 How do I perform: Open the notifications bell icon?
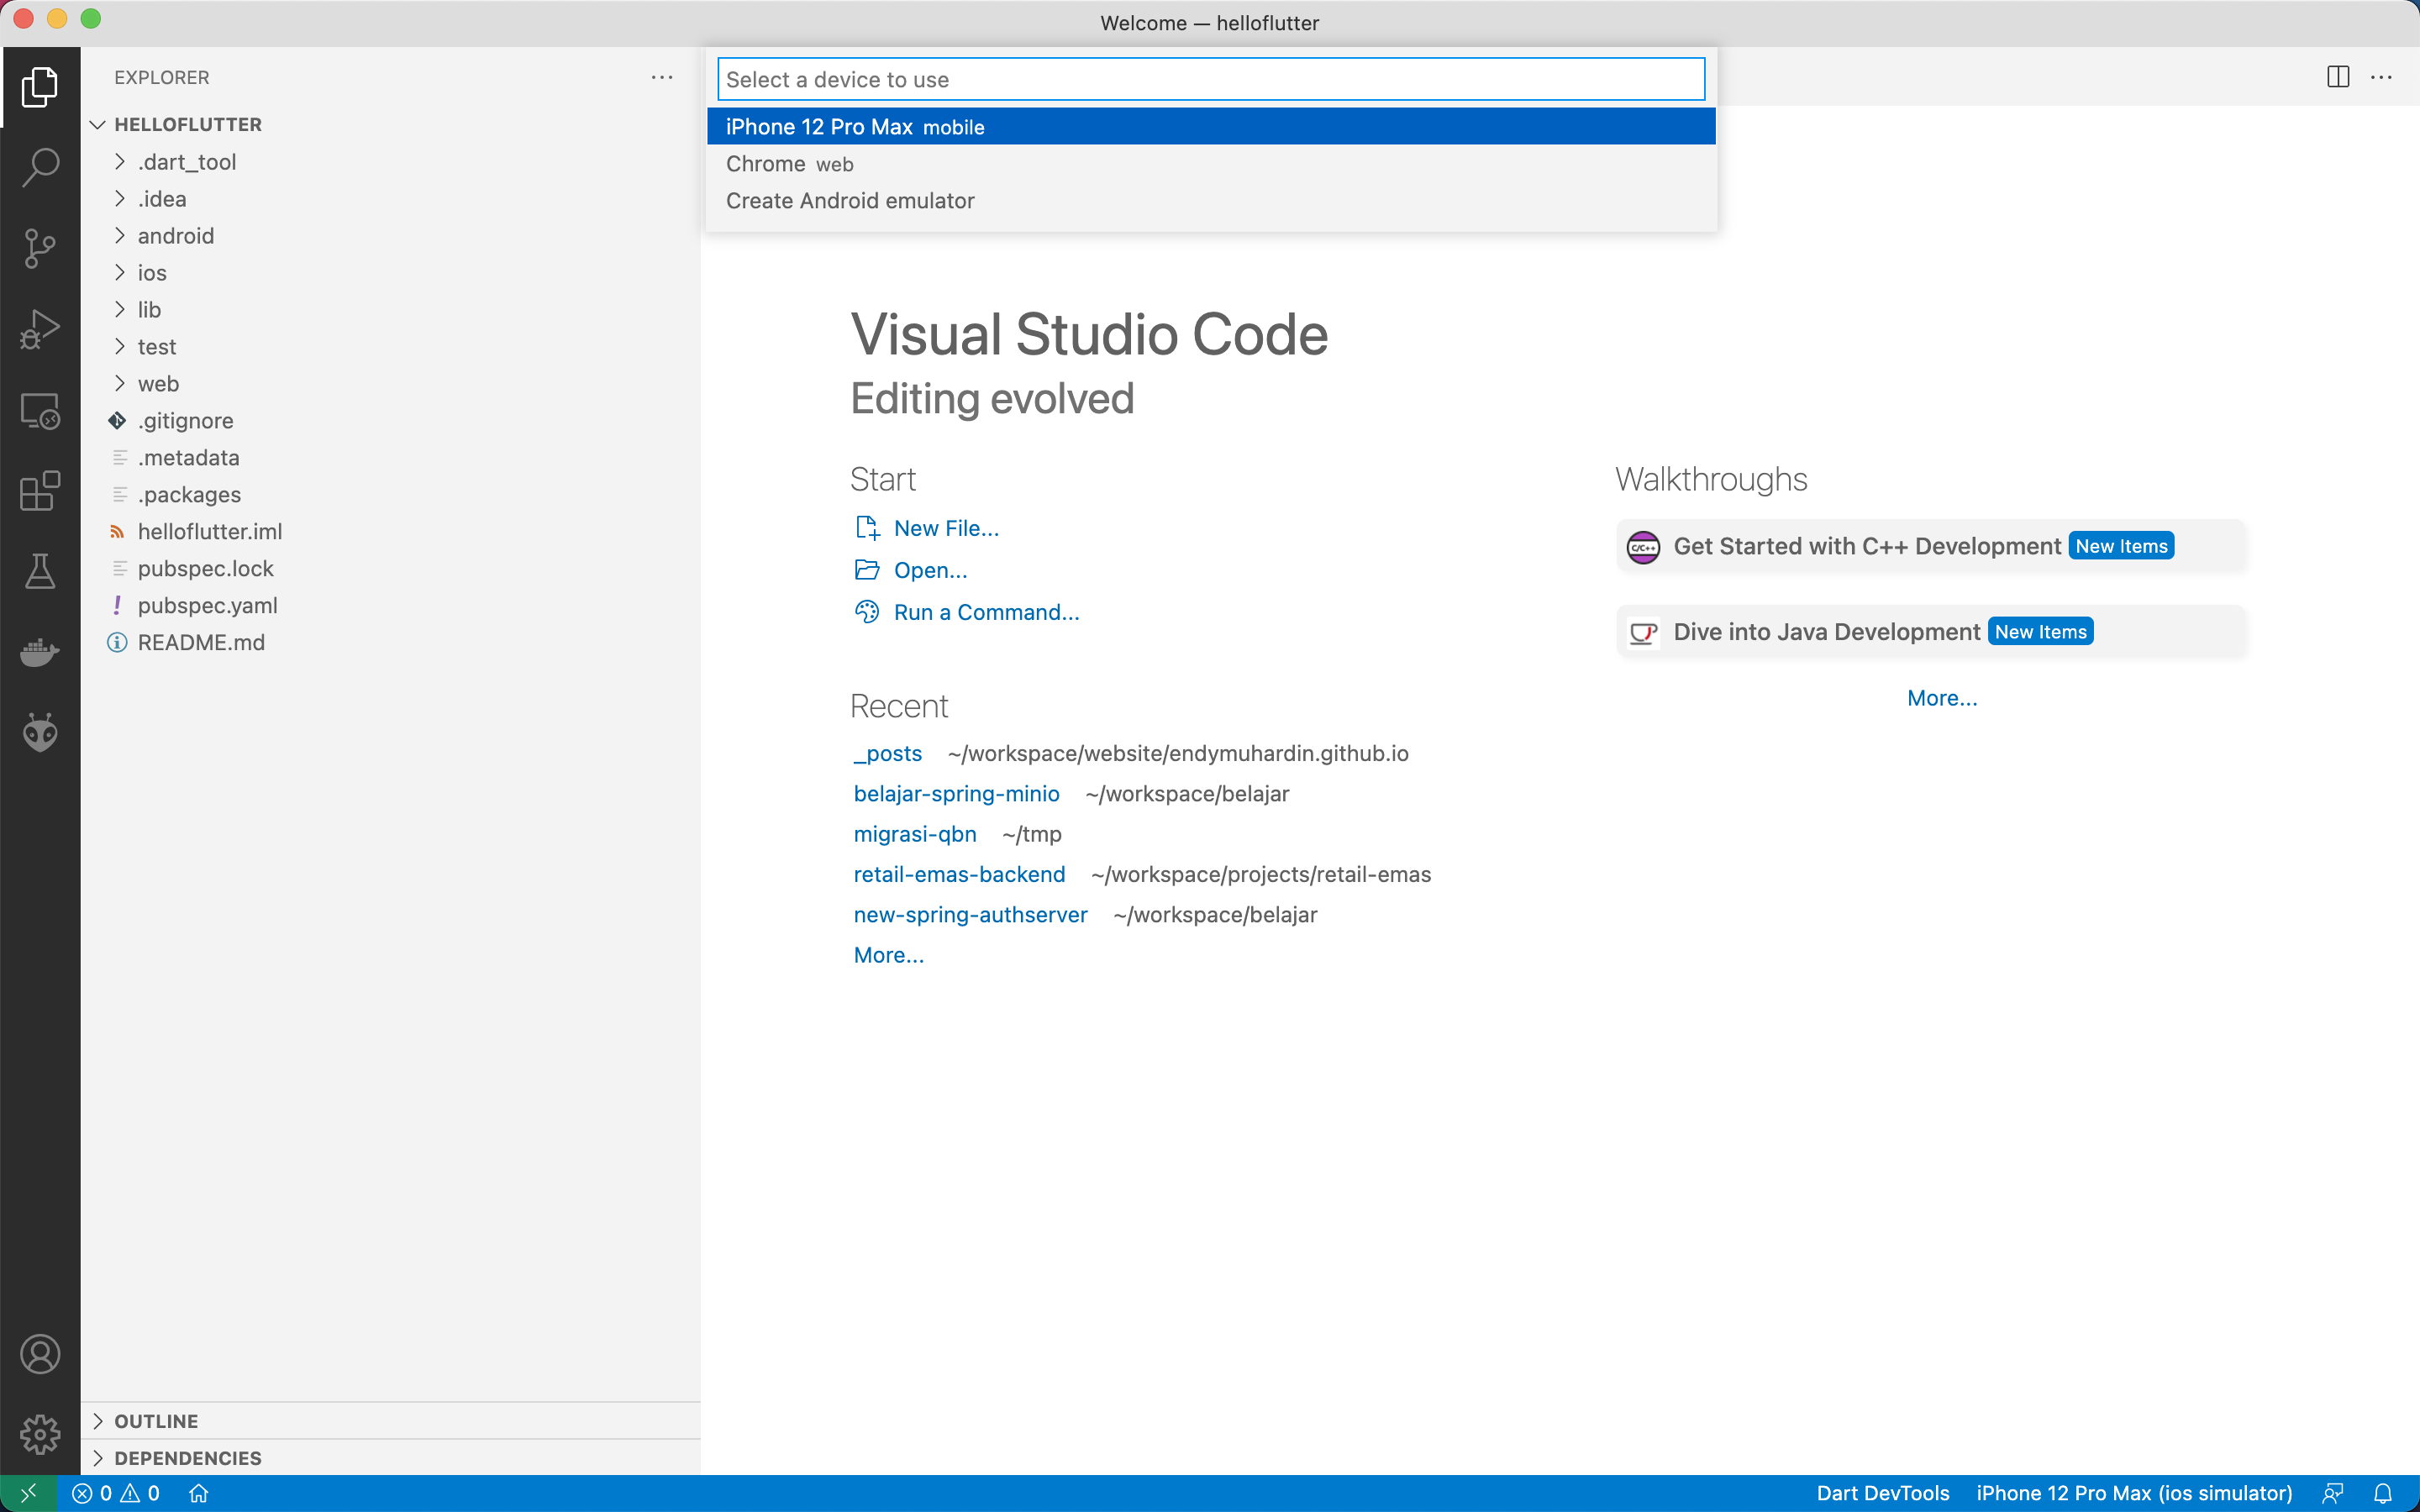(2383, 1493)
